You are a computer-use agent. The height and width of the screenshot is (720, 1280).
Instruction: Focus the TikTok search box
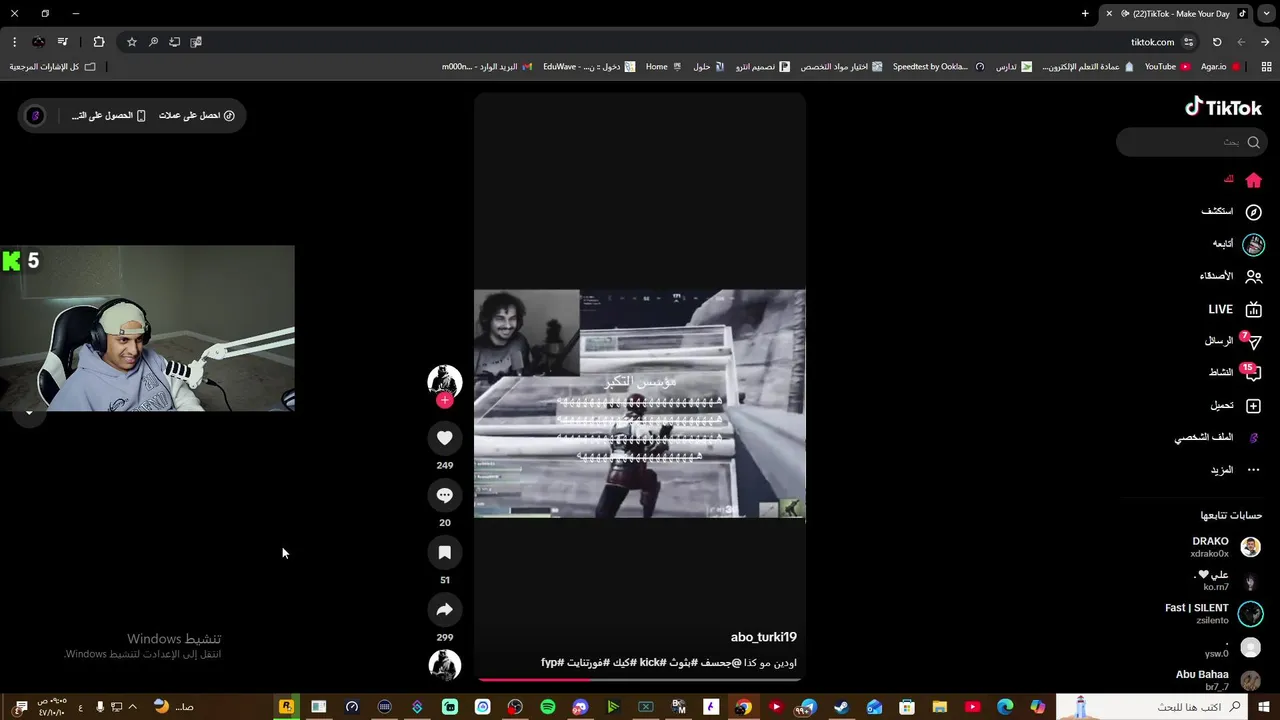click(x=1191, y=142)
